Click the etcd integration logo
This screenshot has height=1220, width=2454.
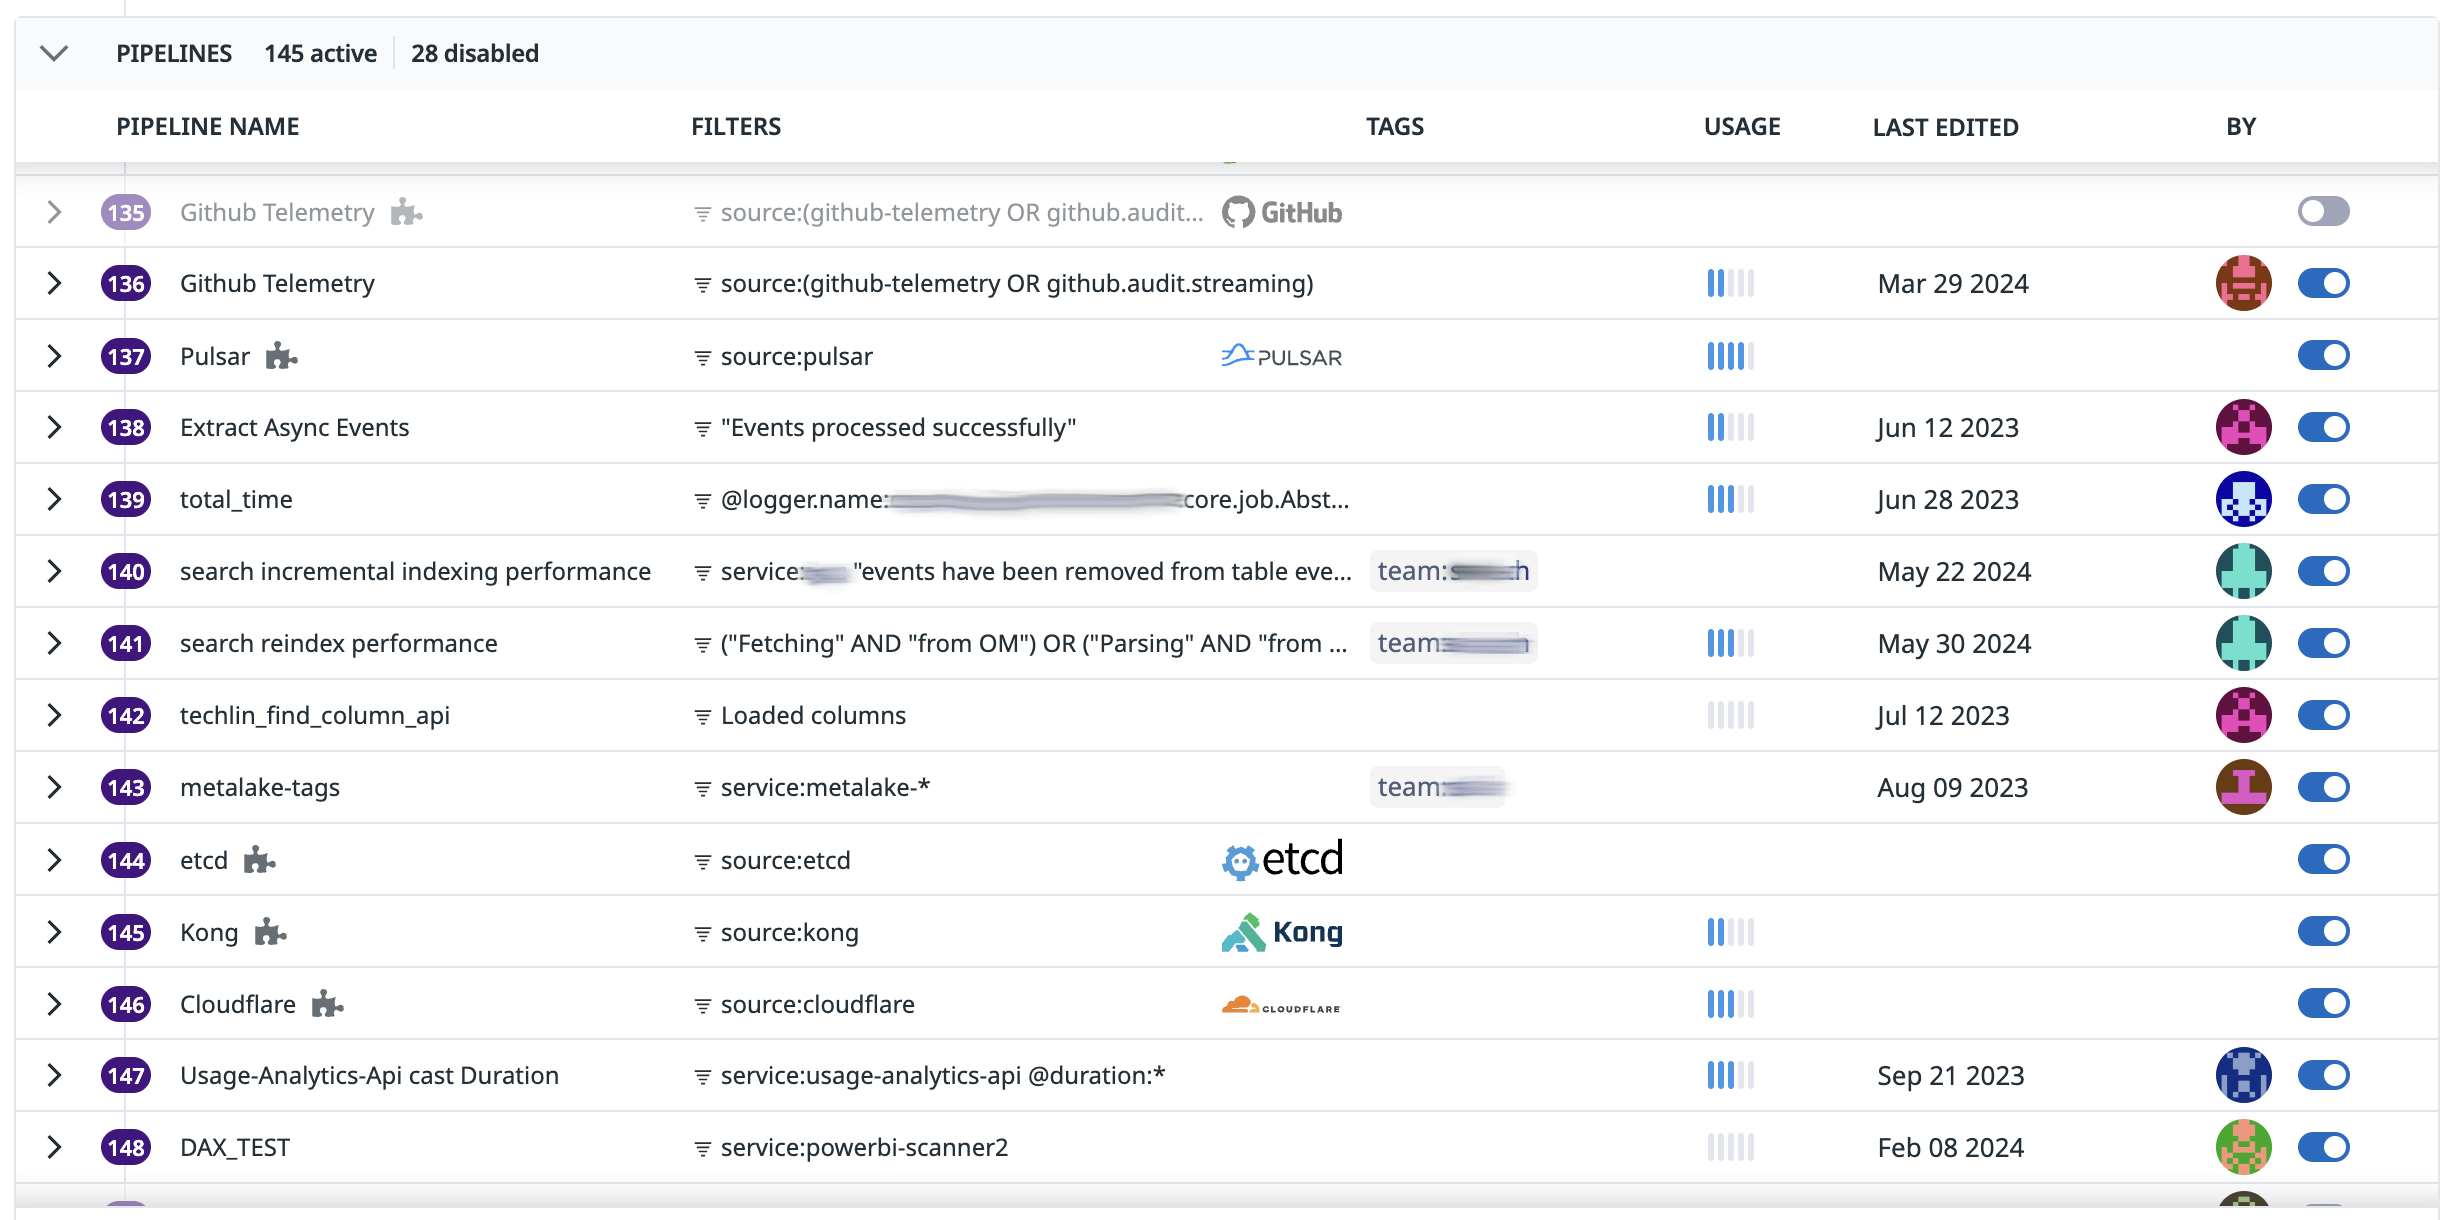click(x=1282, y=860)
